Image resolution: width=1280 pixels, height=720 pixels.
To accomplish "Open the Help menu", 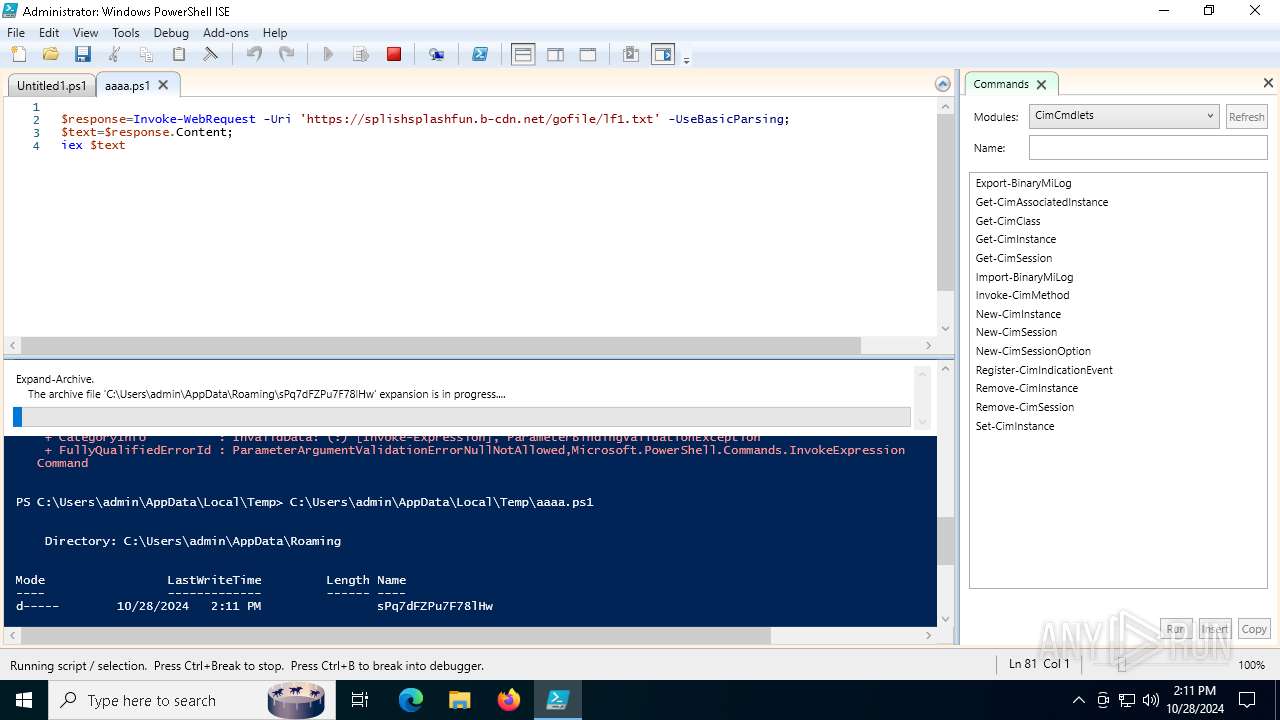I will point(275,33).
